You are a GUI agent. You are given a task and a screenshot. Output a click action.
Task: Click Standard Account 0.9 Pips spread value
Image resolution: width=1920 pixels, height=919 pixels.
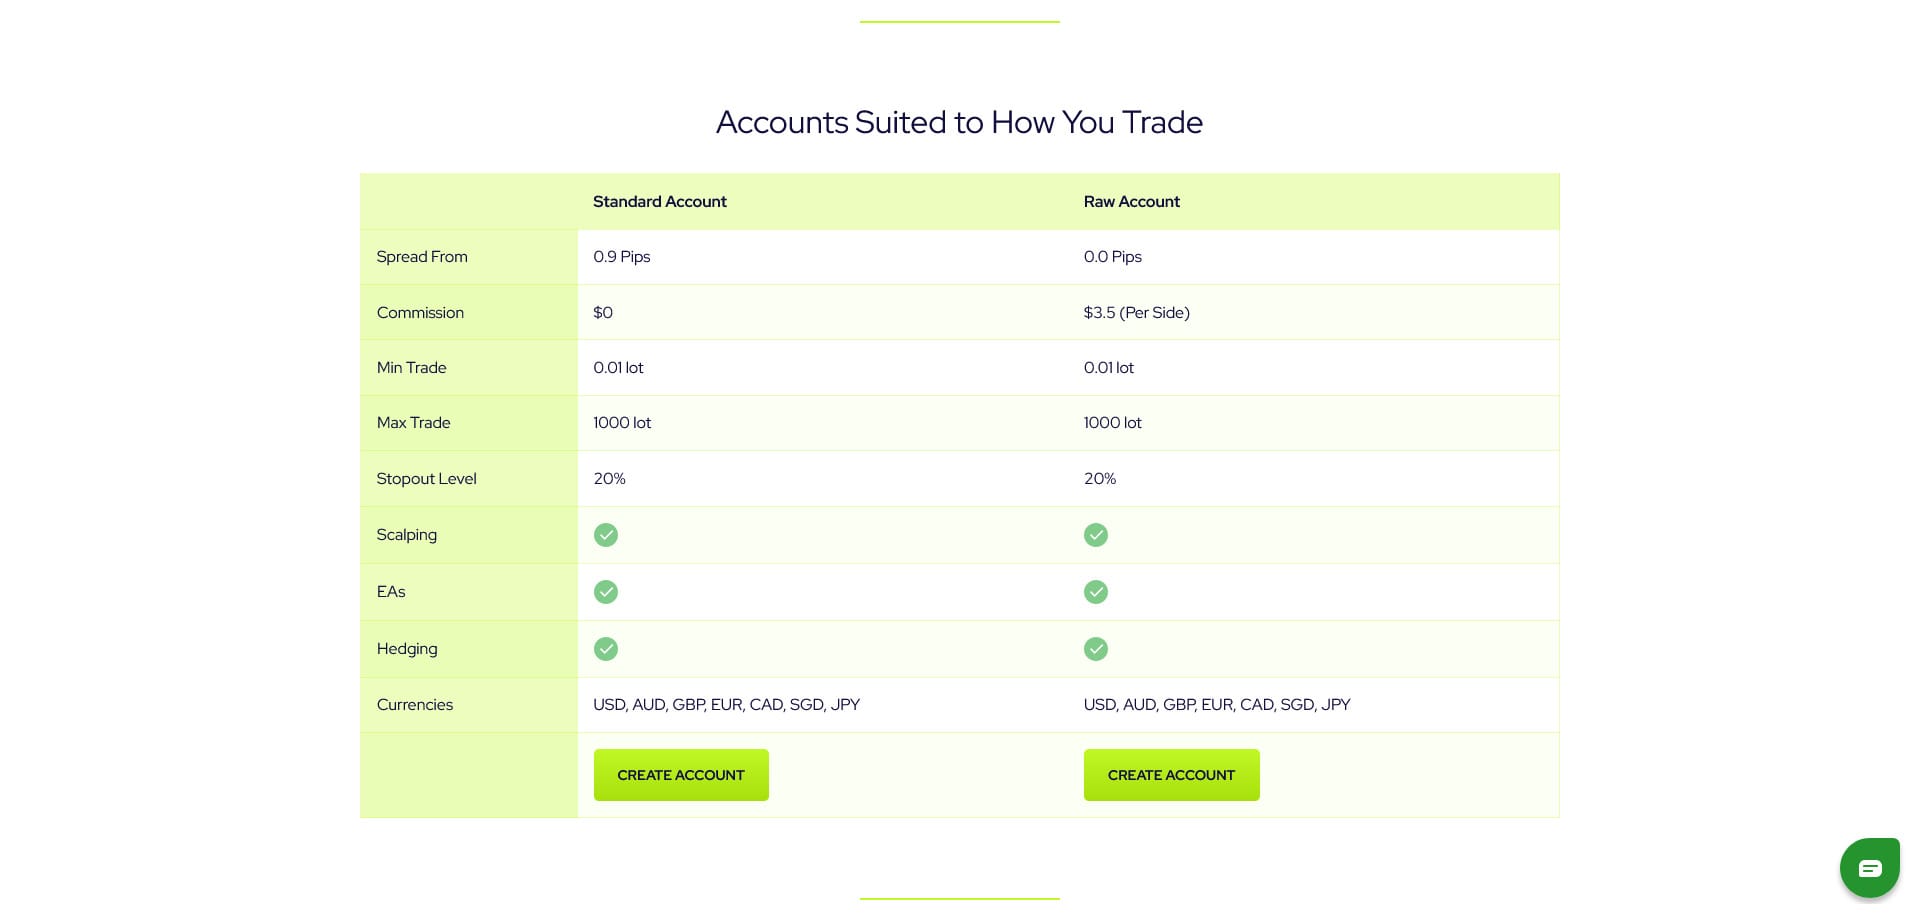(x=621, y=257)
